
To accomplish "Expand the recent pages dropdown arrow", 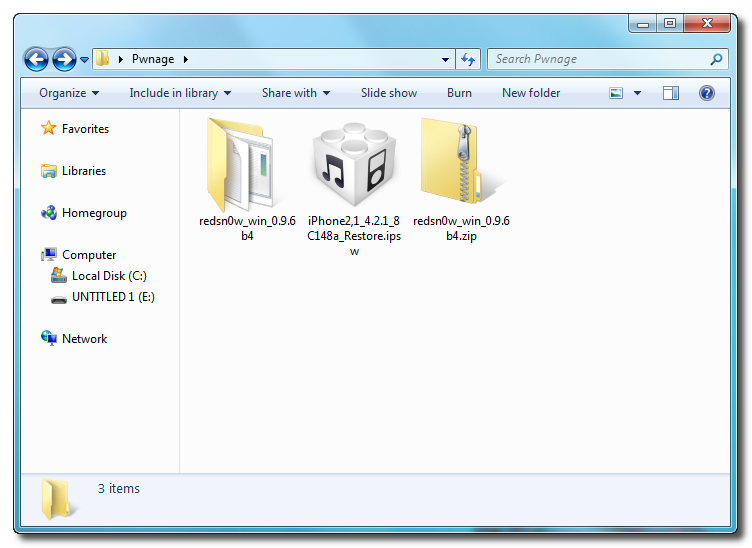I will pyautogui.click(x=85, y=60).
